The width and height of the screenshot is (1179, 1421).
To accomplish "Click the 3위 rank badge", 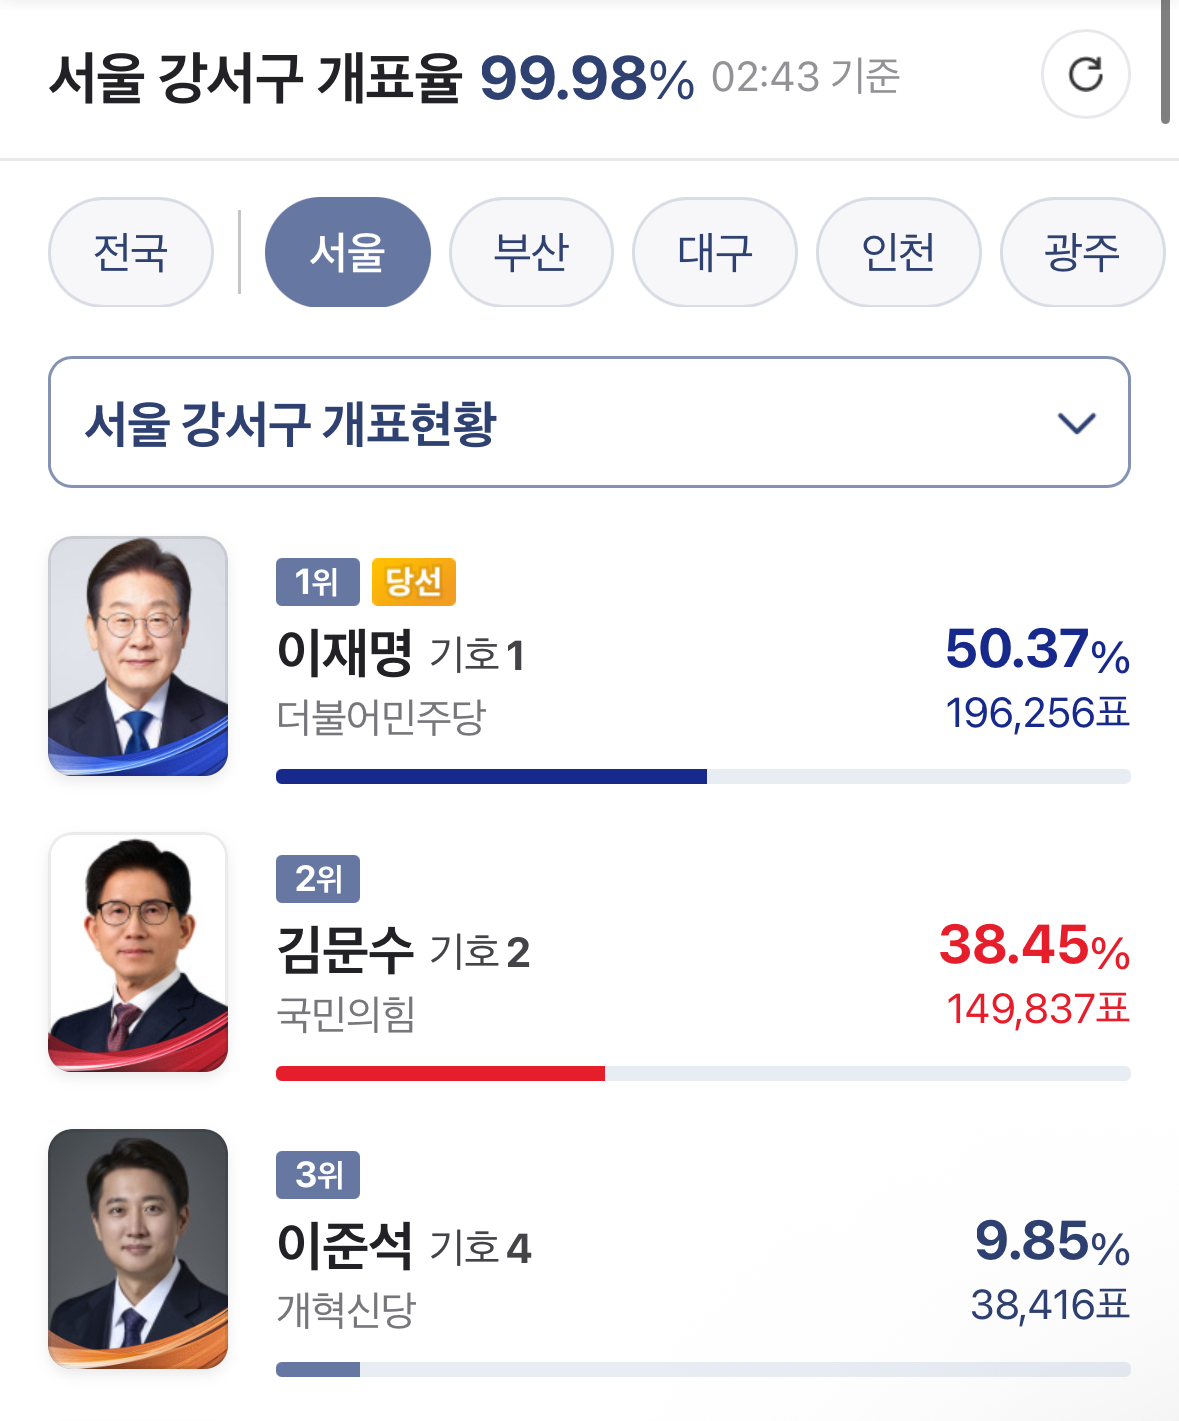I will (317, 1175).
